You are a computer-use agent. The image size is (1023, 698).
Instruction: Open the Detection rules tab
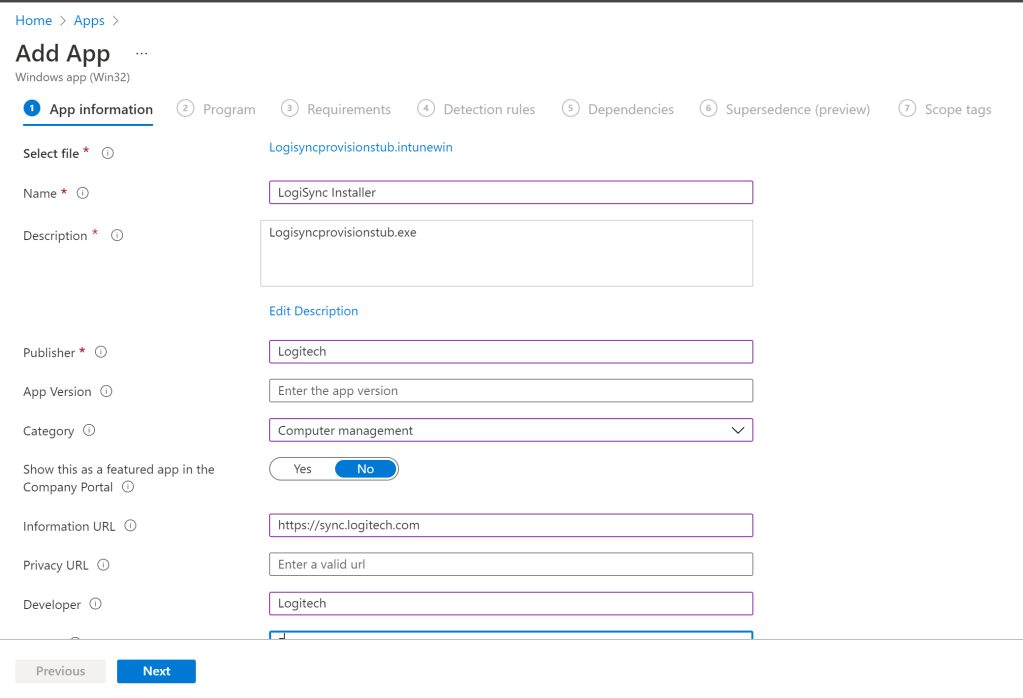tap(477, 109)
